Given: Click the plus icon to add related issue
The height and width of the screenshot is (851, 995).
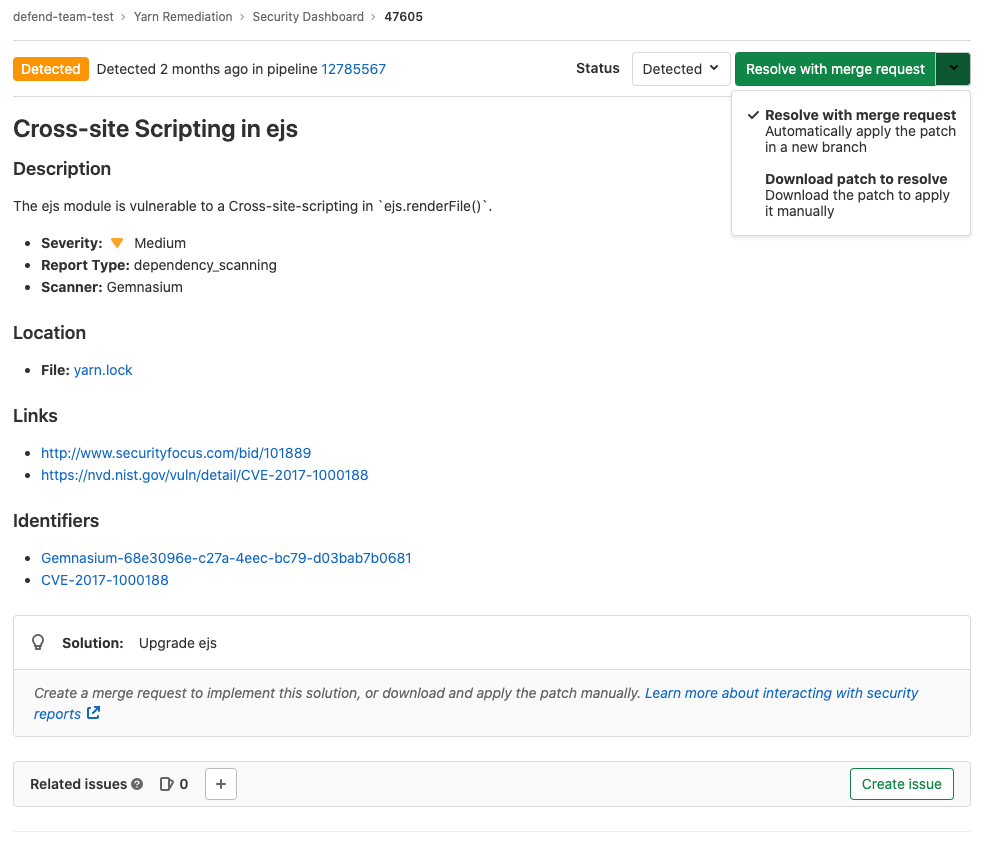Looking at the screenshot, I should [x=220, y=784].
